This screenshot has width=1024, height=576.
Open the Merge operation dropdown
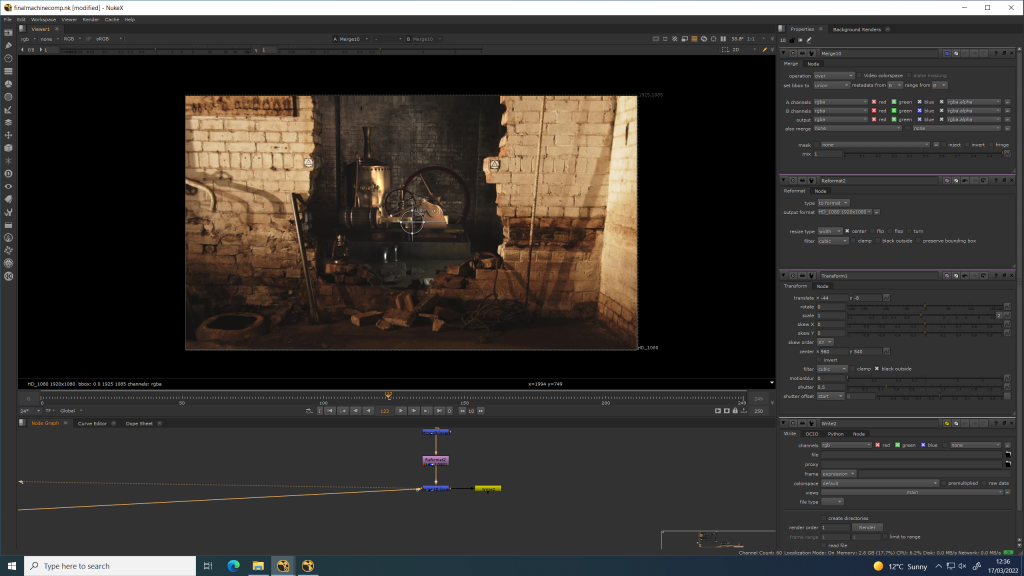pyautogui.click(x=834, y=76)
